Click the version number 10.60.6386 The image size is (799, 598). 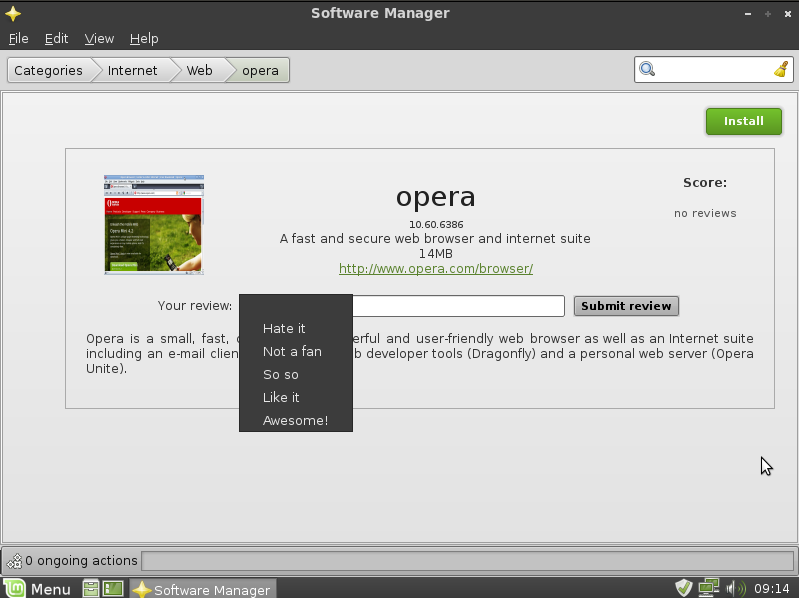click(x=436, y=224)
